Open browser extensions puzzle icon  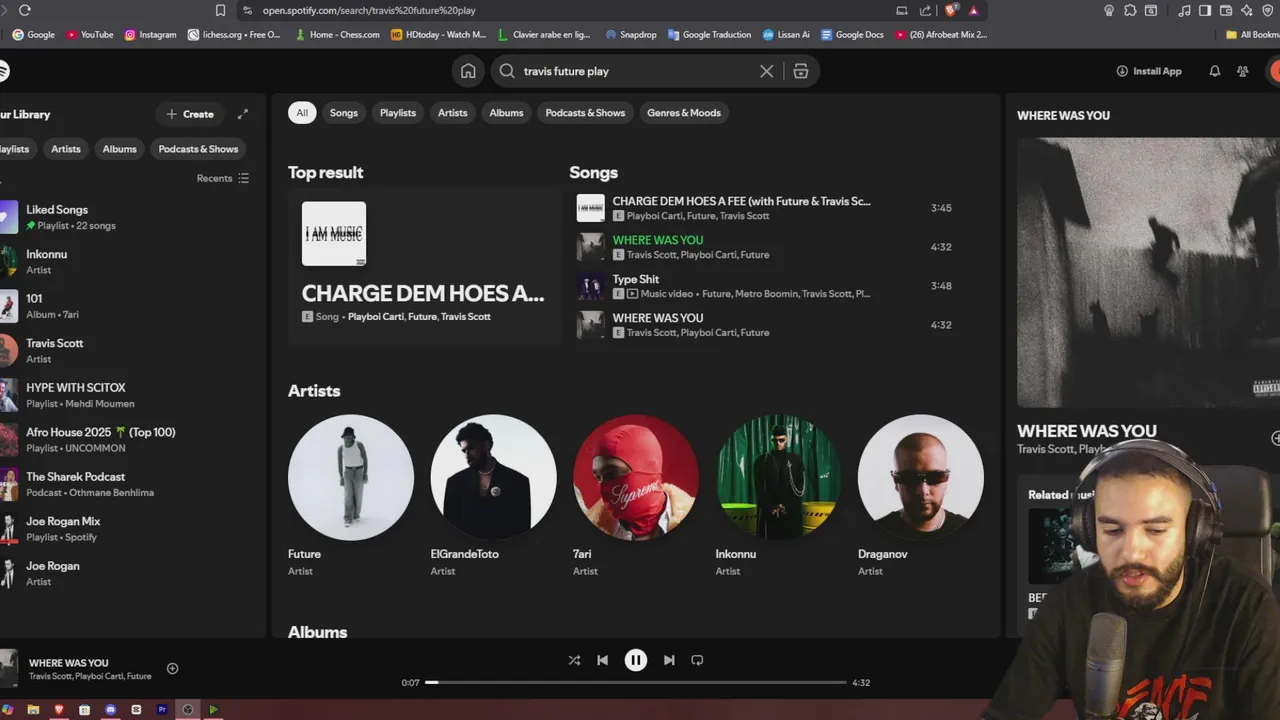pos(1130,10)
